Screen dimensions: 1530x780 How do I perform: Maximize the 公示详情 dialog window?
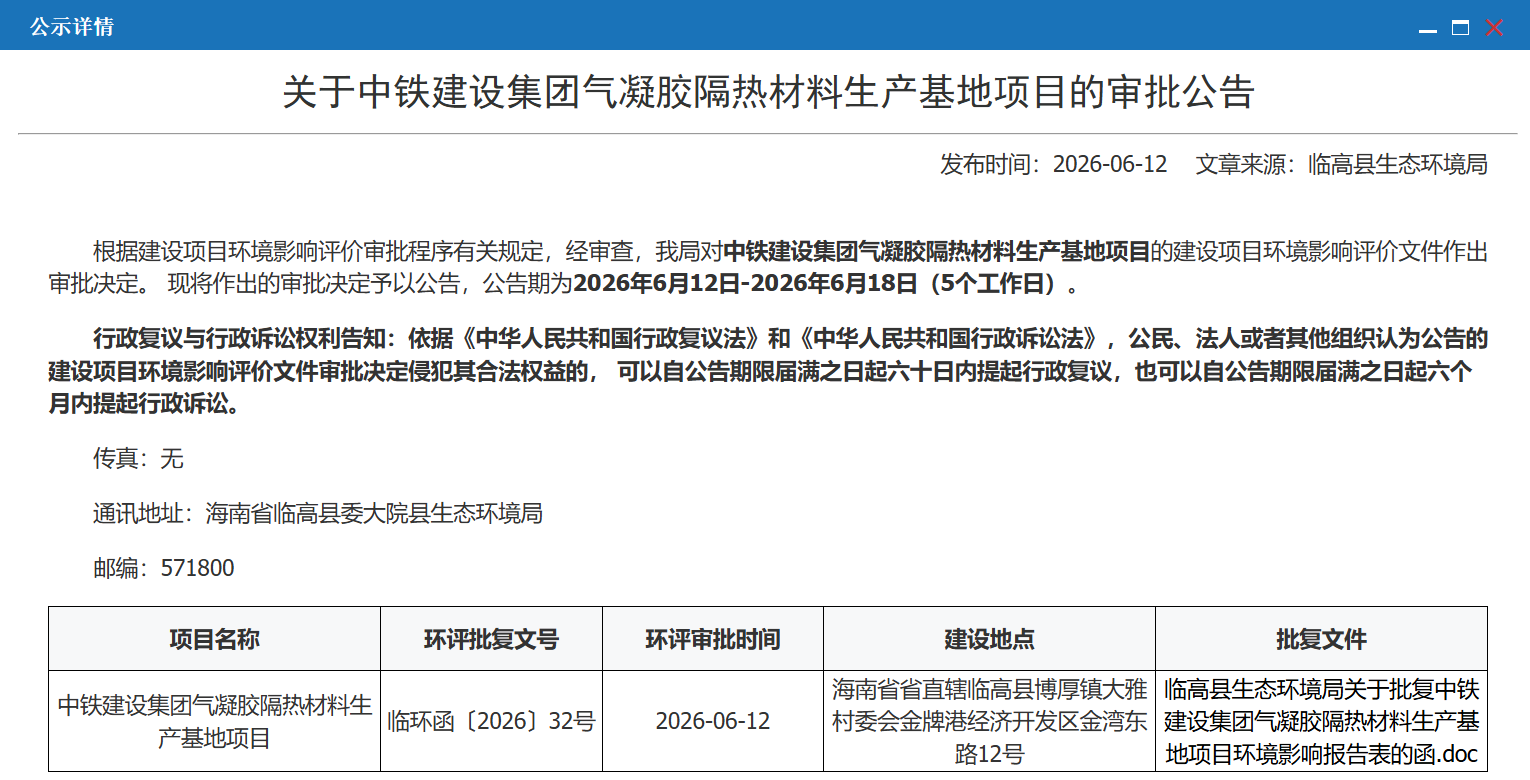(1460, 28)
